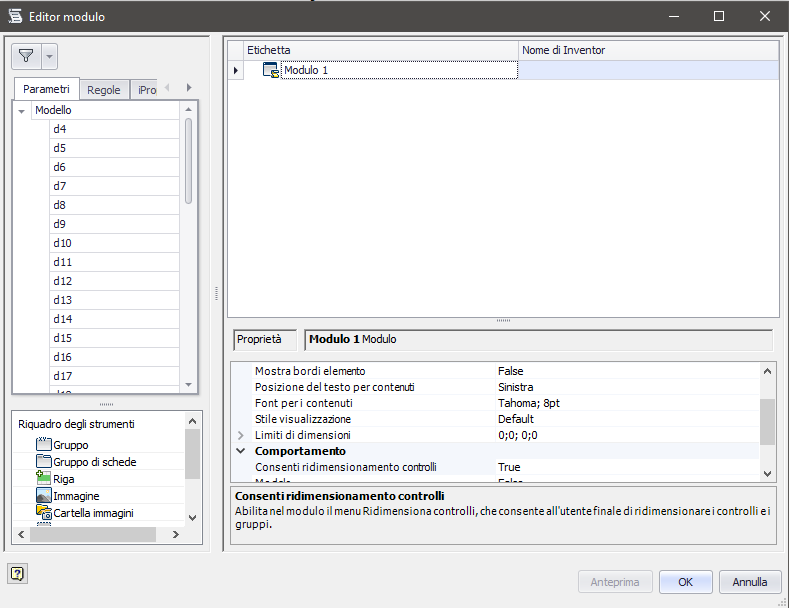Click Posizione del testo value Sinistra
Viewport: 789px width, 608px height.
point(516,388)
